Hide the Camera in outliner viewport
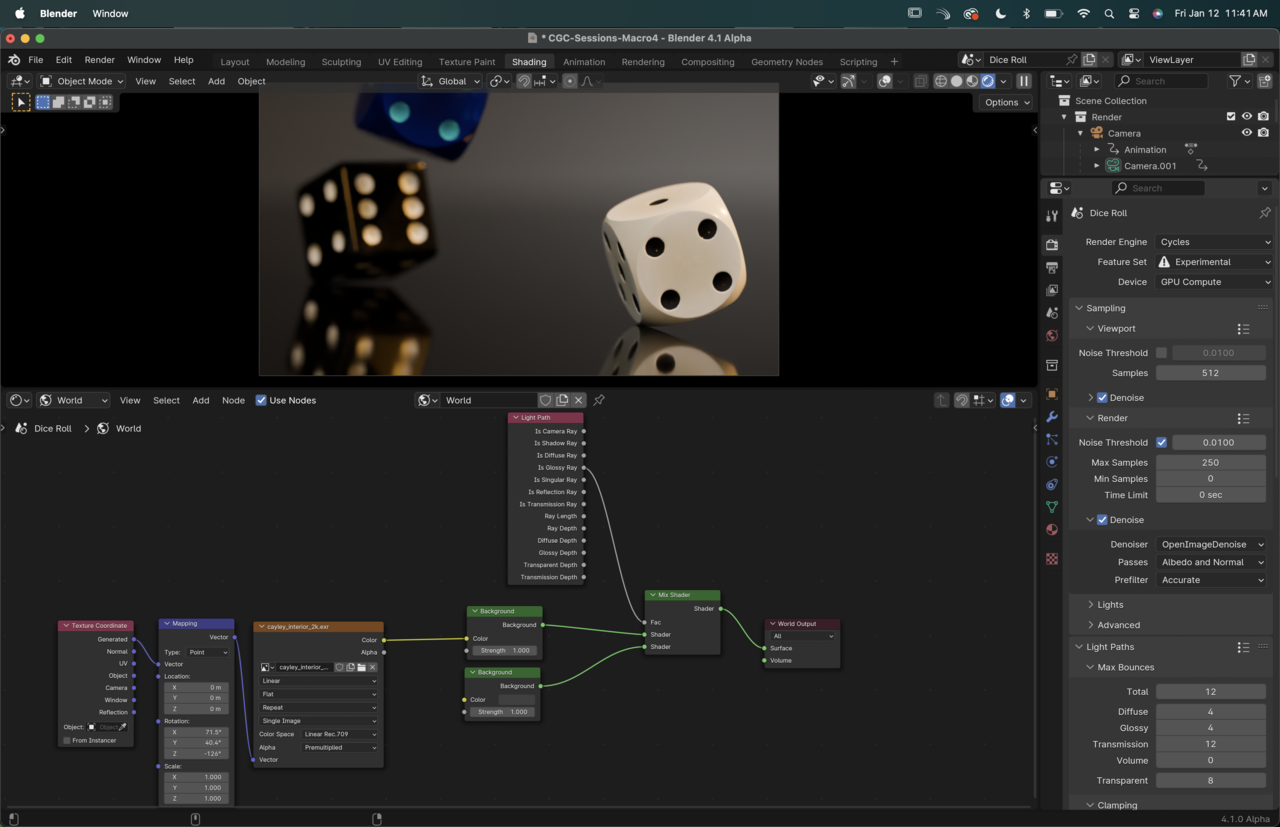 [x=1246, y=133]
